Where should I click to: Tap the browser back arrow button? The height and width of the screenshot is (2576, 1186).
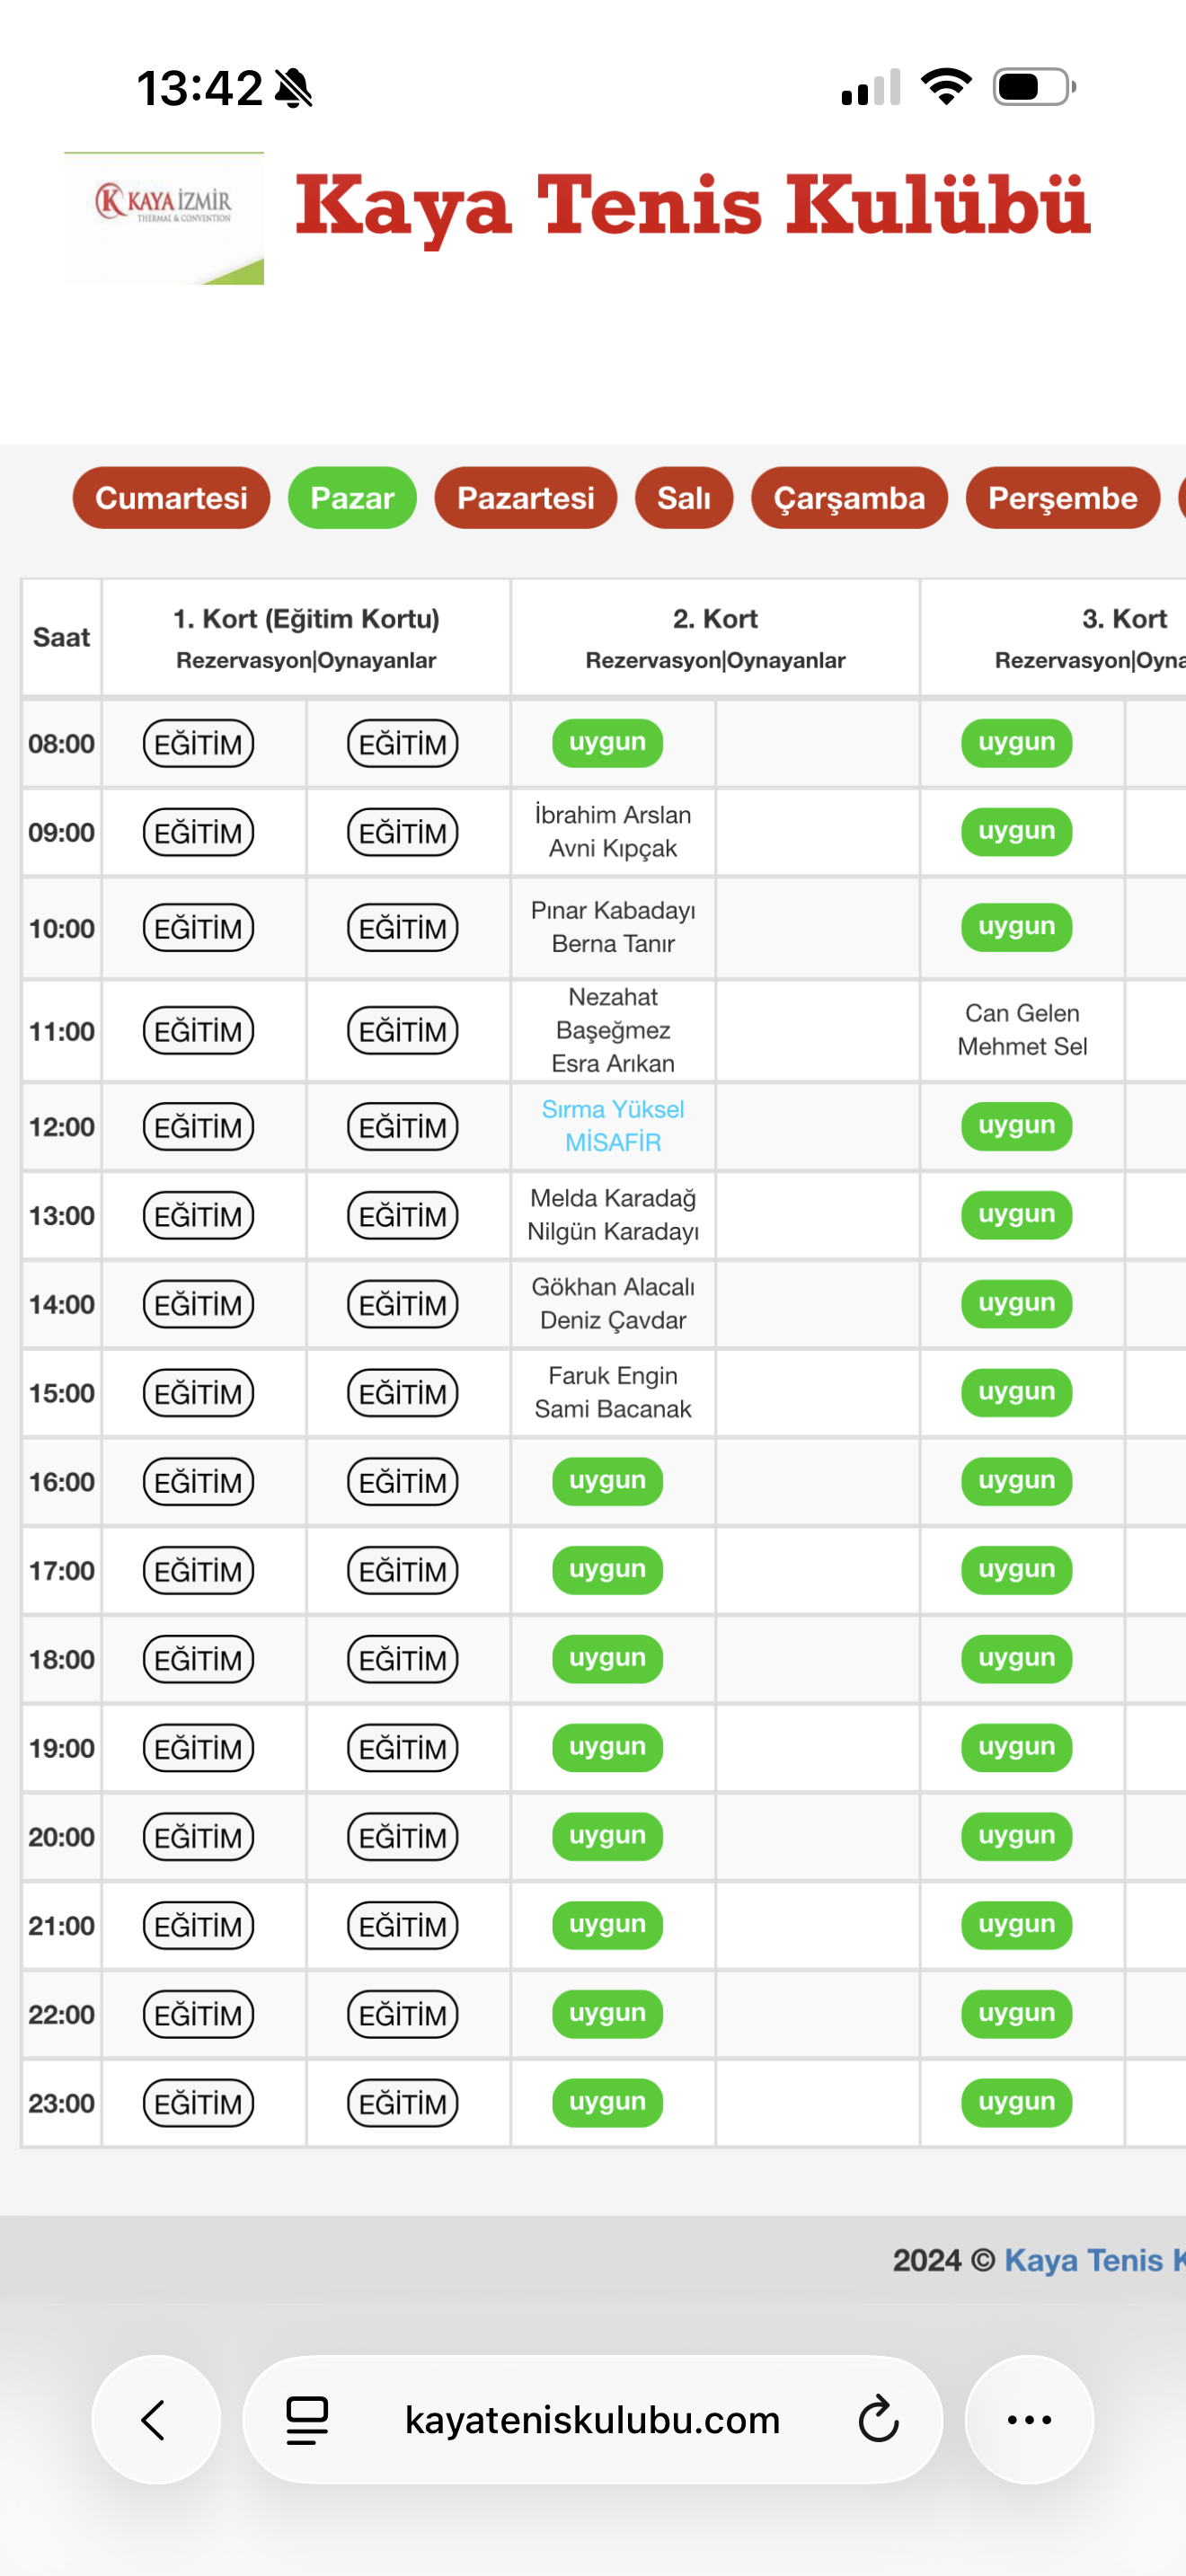click(155, 2420)
